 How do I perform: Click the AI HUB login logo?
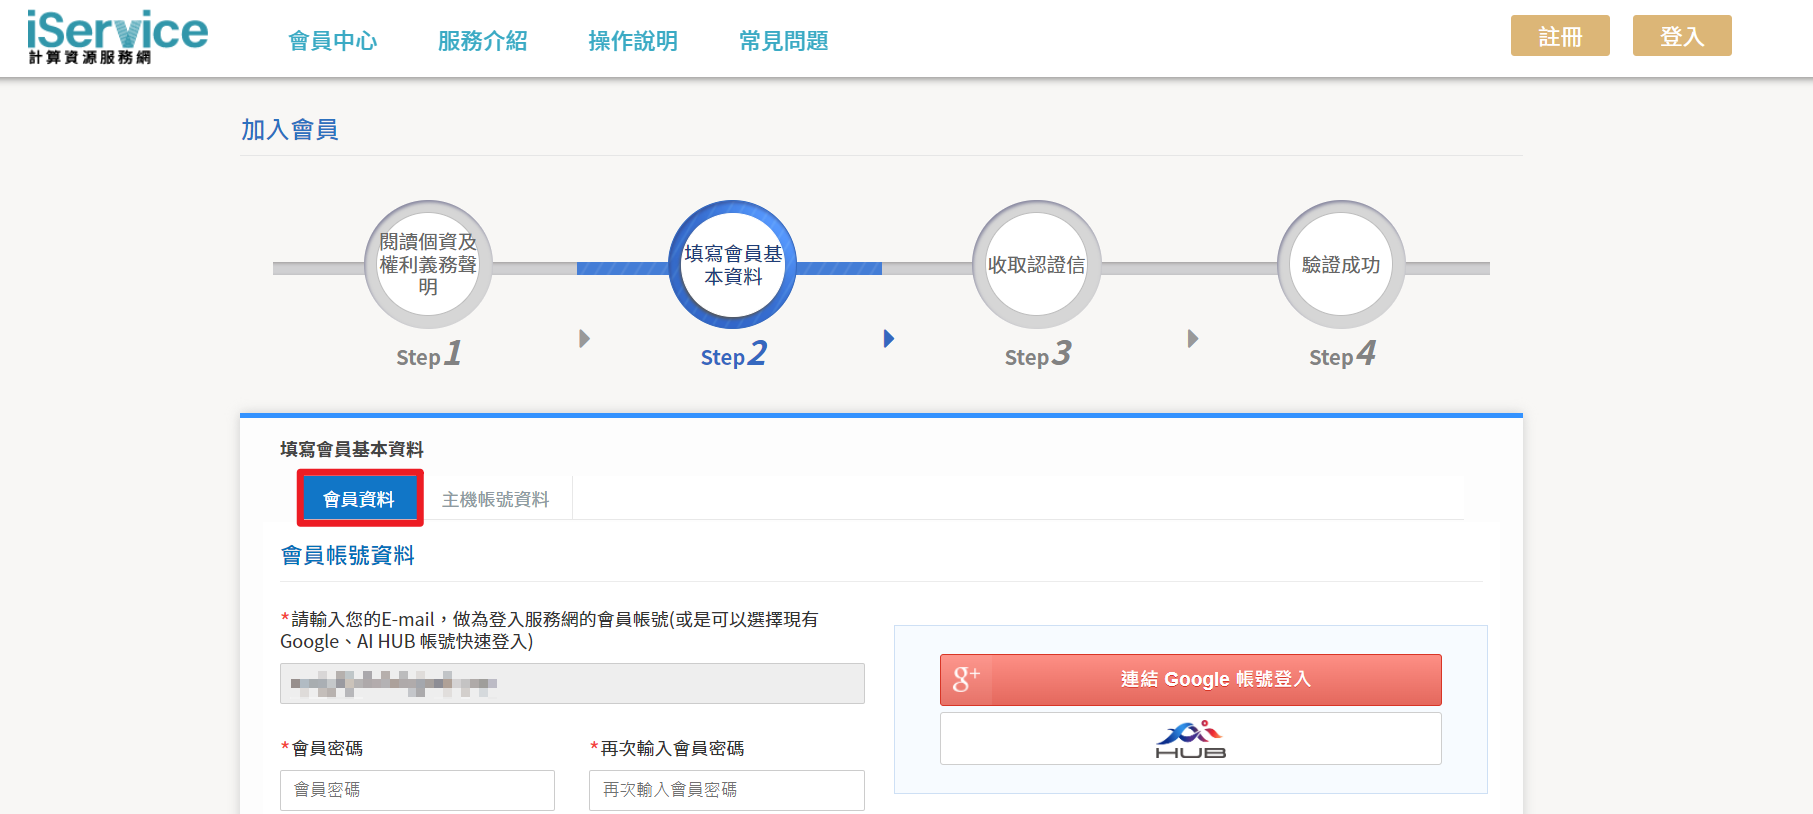pos(1190,739)
